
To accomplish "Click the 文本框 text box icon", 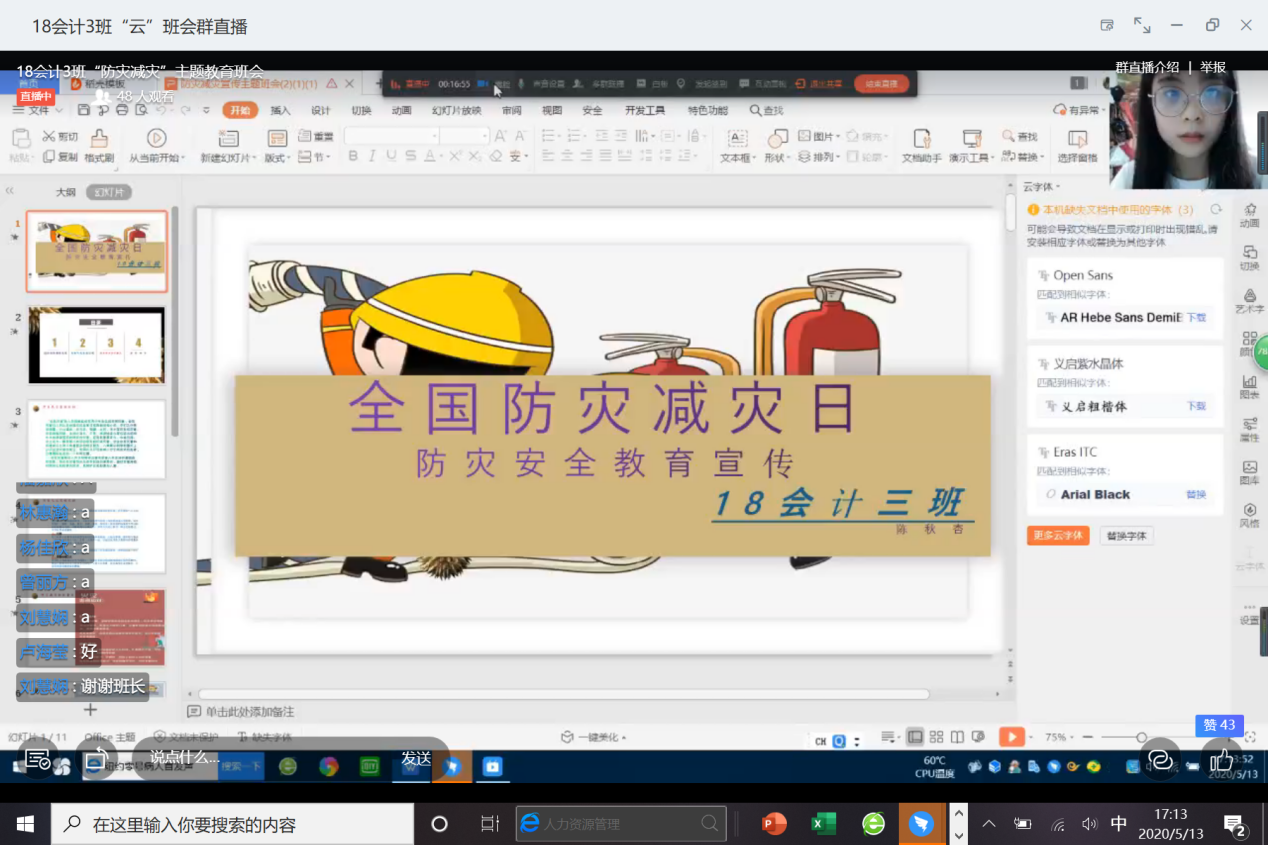I will tap(737, 138).
